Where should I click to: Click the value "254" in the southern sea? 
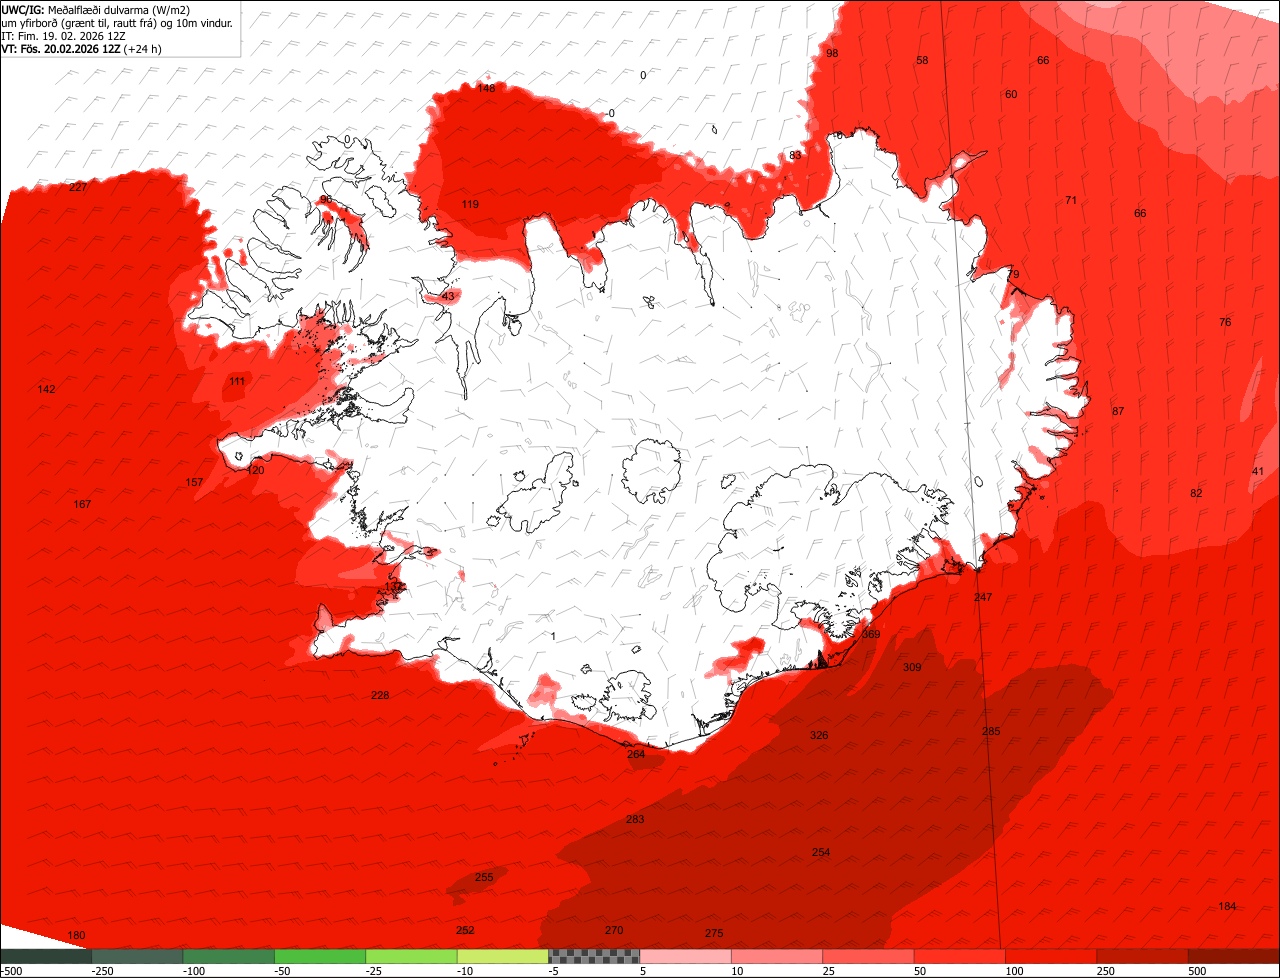click(x=821, y=852)
